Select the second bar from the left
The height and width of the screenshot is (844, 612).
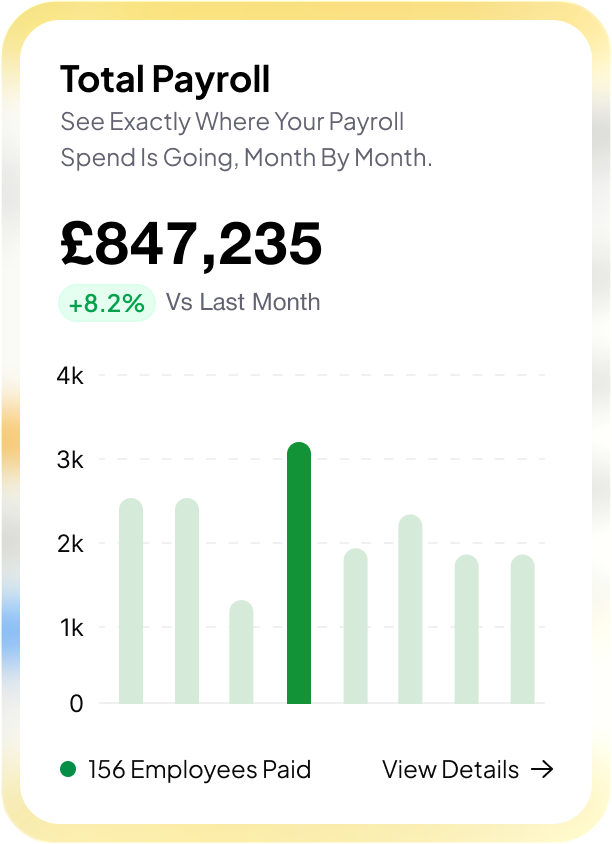click(187, 601)
